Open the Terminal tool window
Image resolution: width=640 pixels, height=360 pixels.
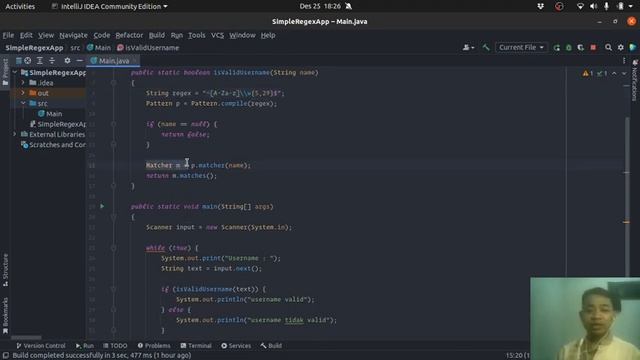click(196, 346)
